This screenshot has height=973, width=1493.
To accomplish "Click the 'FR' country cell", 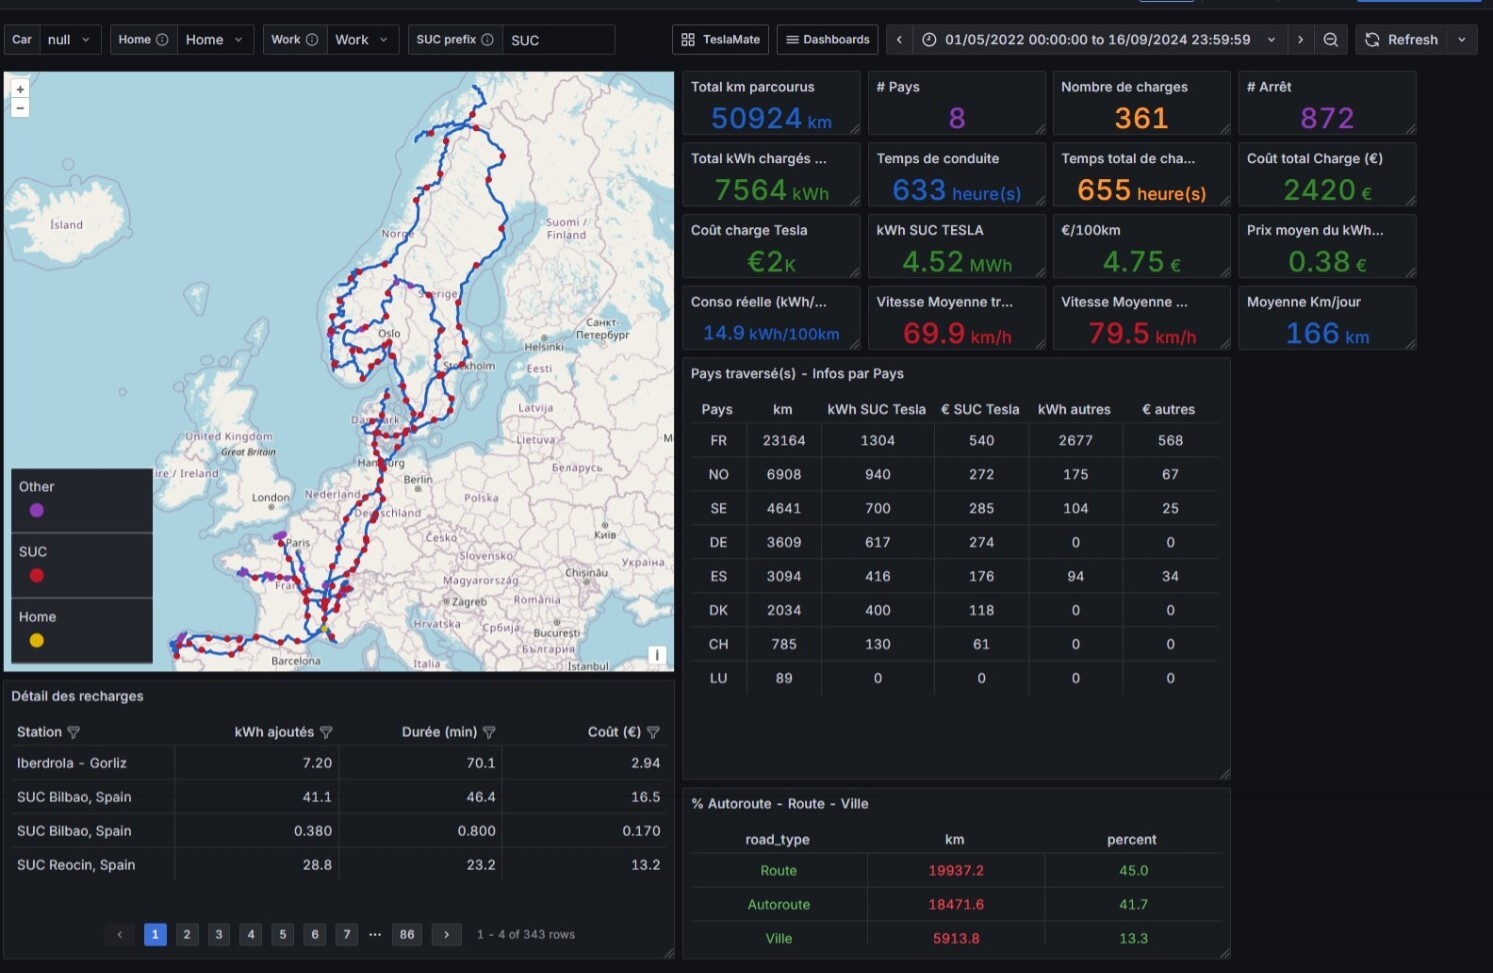I will 718,440.
